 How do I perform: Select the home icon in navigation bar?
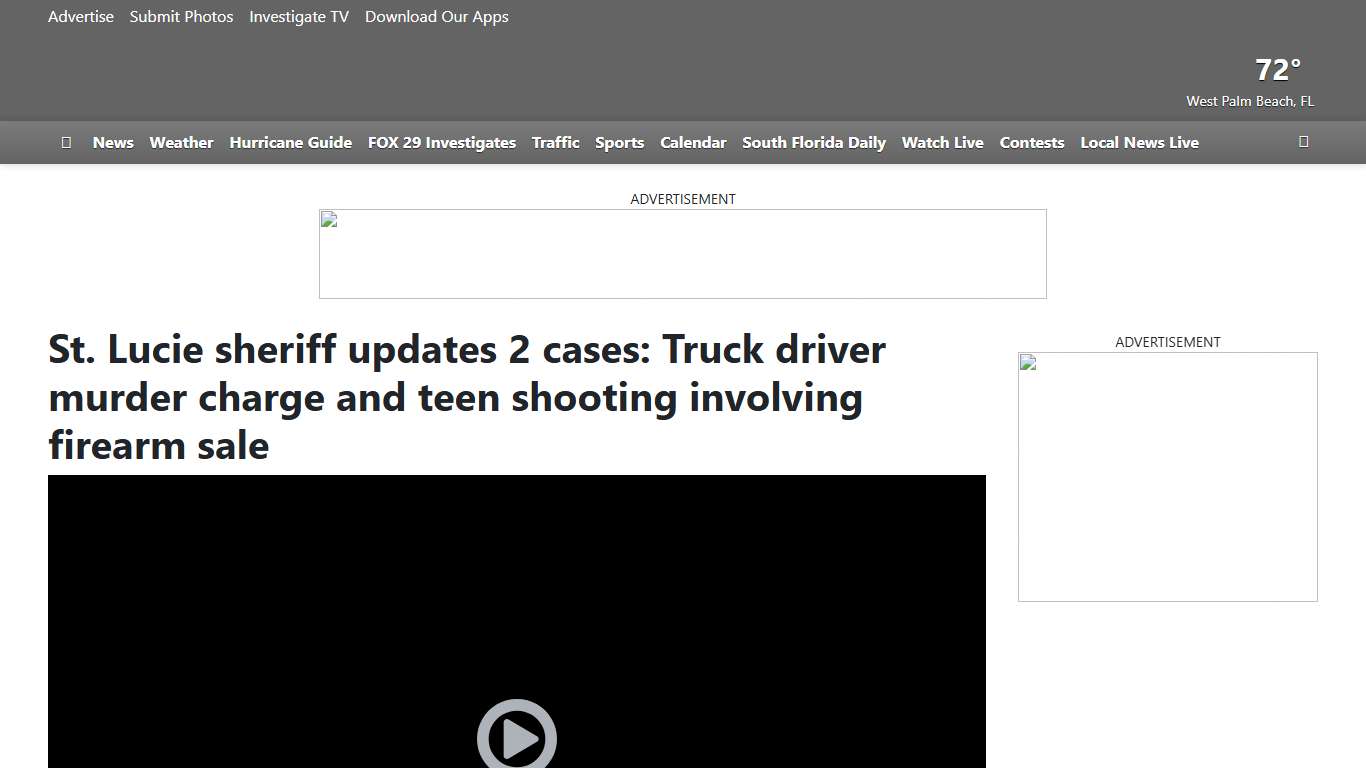tap(66, 142)
